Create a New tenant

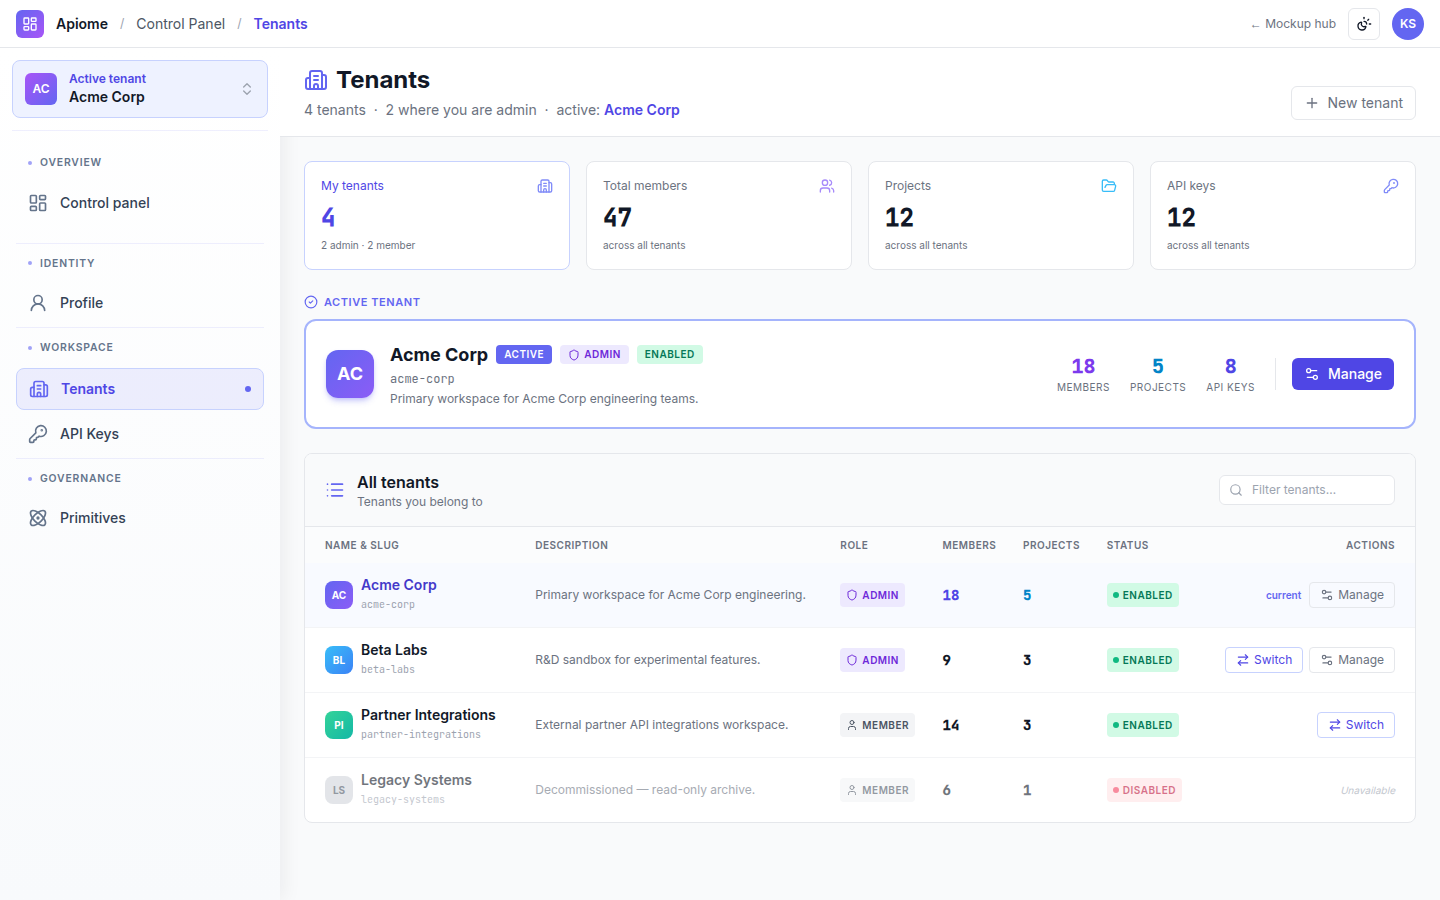[1353, 103]
